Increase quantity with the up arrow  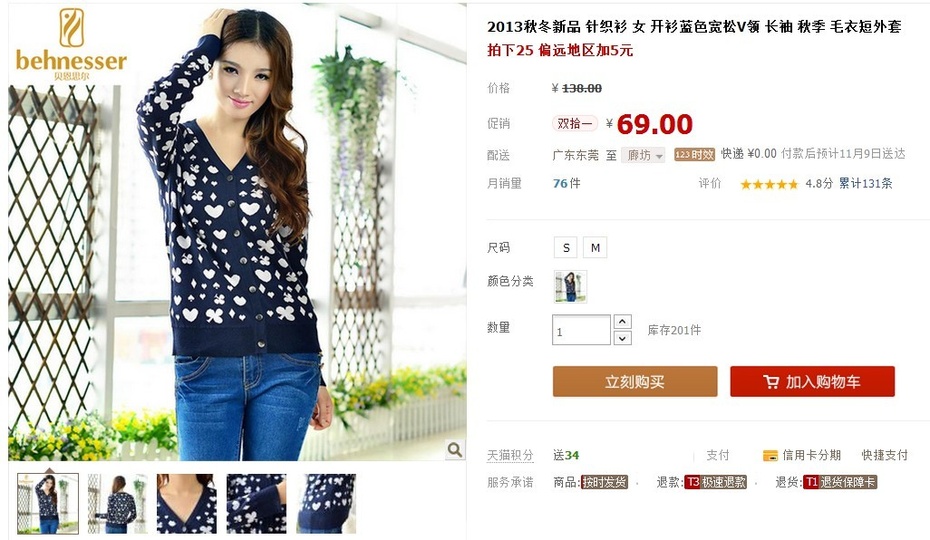pyautogui.click(x=622, y=322)
